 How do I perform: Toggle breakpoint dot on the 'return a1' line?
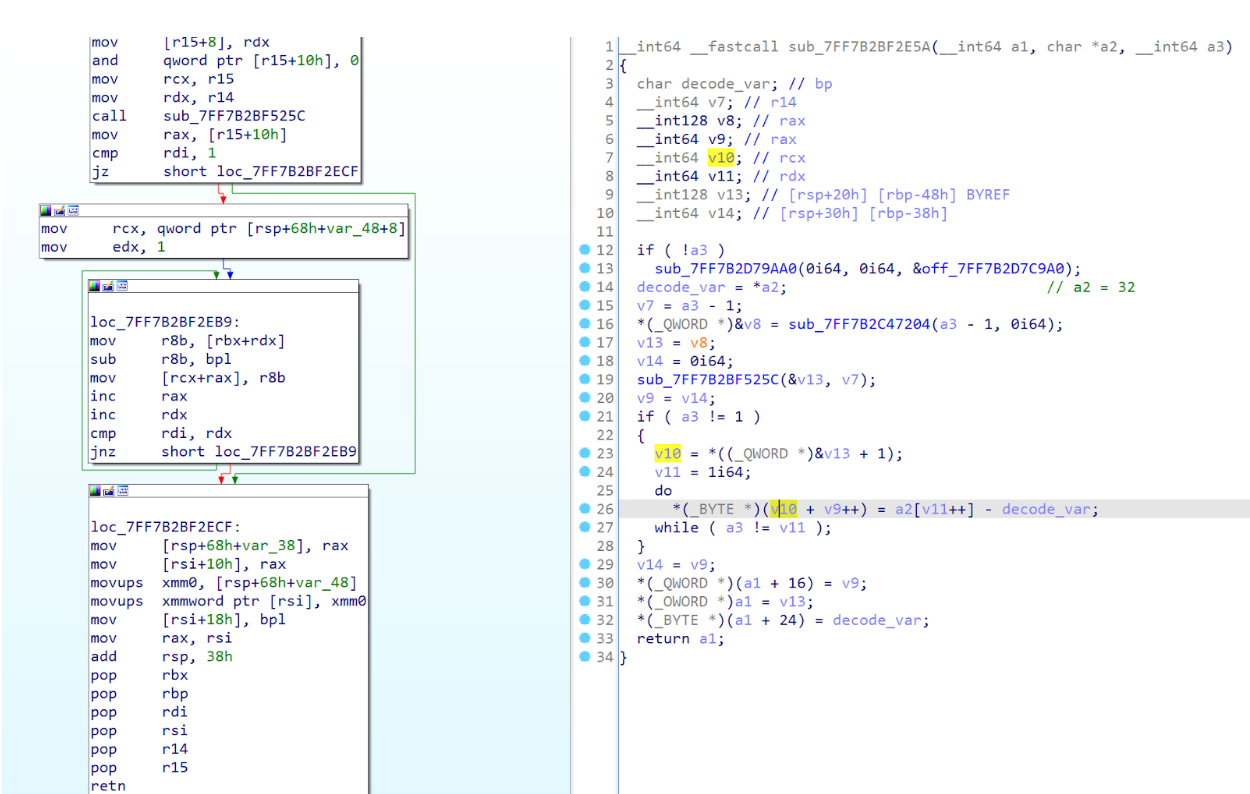coord(583,639)
